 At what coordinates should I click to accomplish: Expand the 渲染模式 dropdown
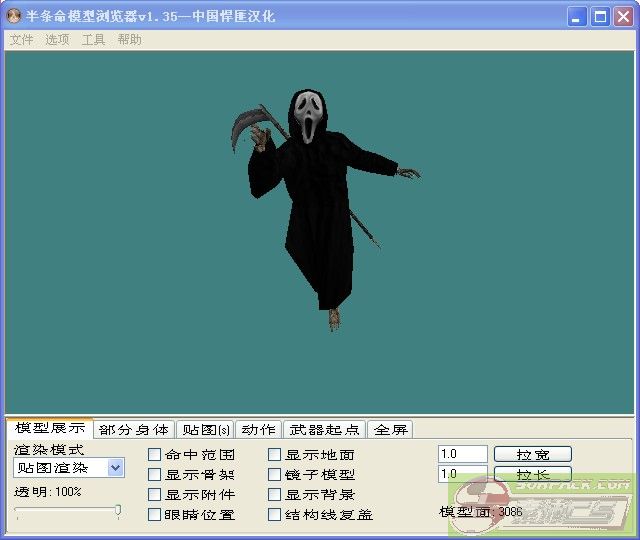(115, 468)
